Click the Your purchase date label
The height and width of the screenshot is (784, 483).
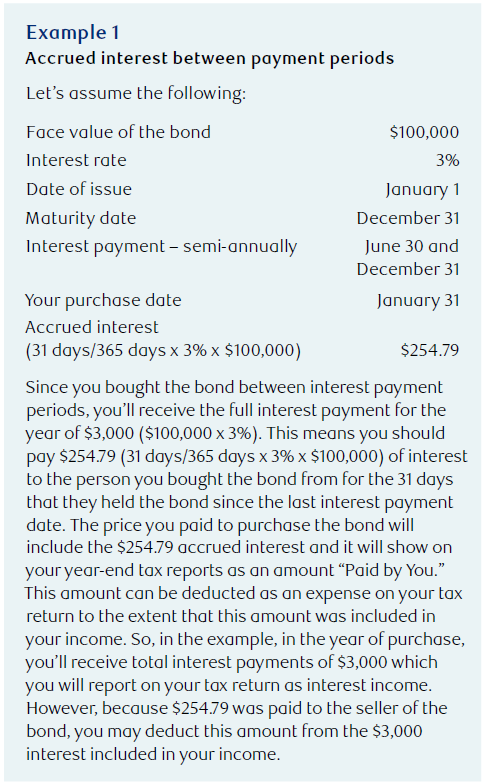coord(103,300)
